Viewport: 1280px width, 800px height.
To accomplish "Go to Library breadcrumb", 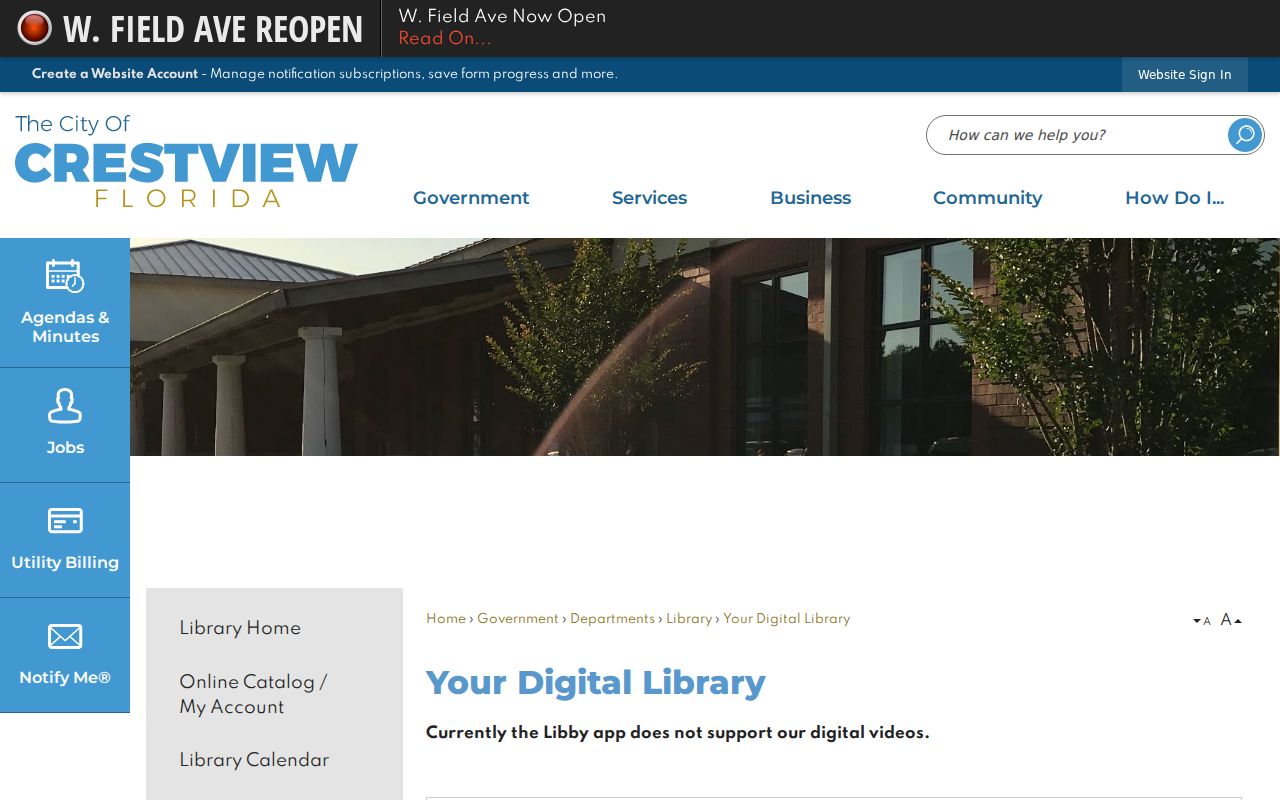I will (689, 619).
